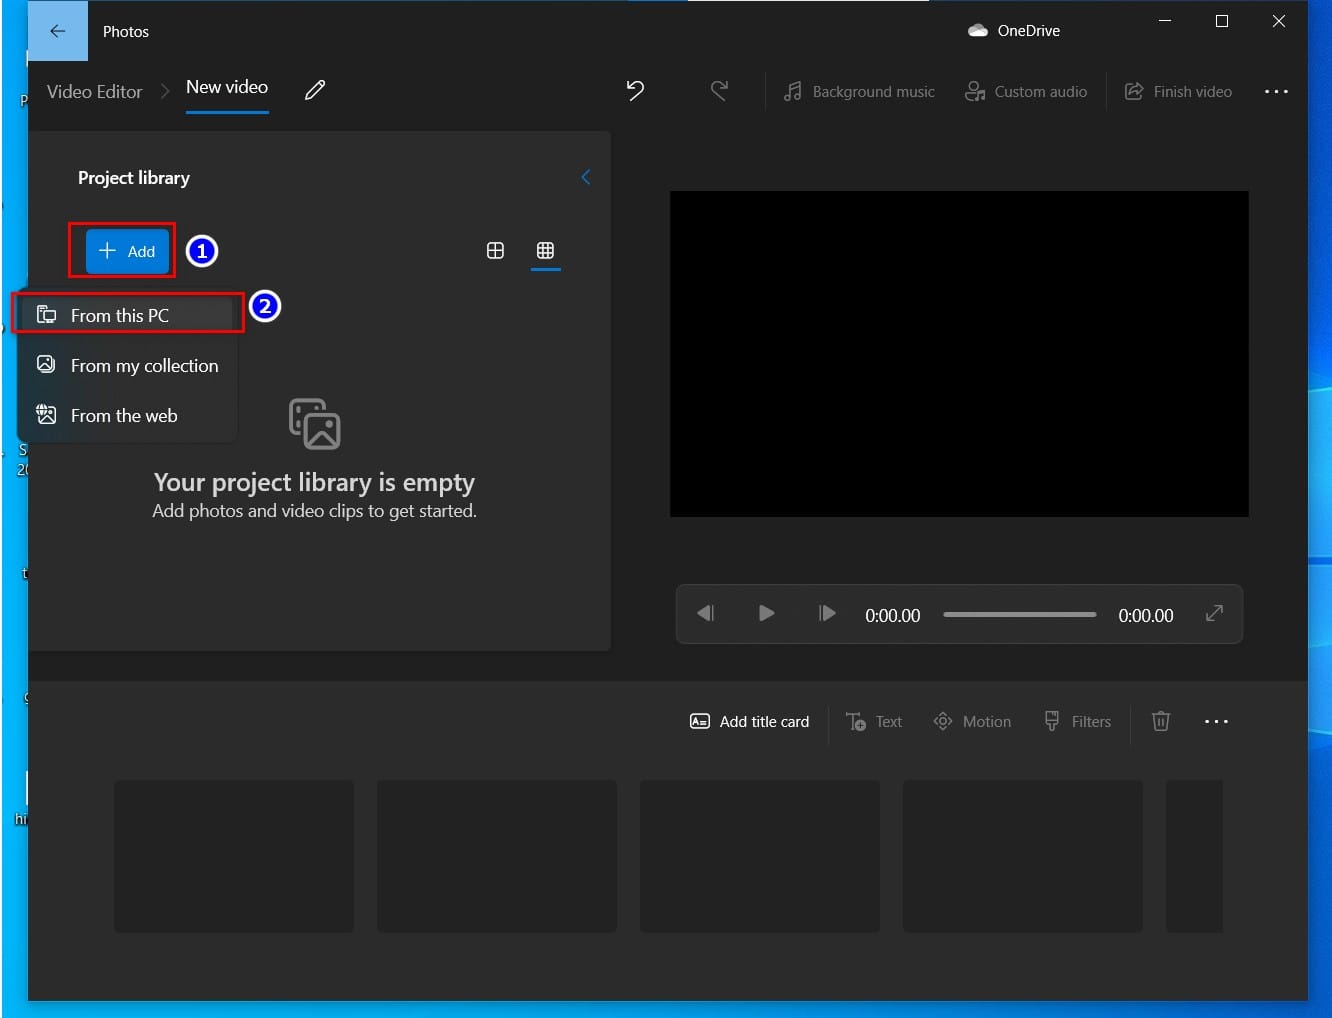Click the blue Add button
This screenshot has height=1018, width=1332.
[127, 251]
